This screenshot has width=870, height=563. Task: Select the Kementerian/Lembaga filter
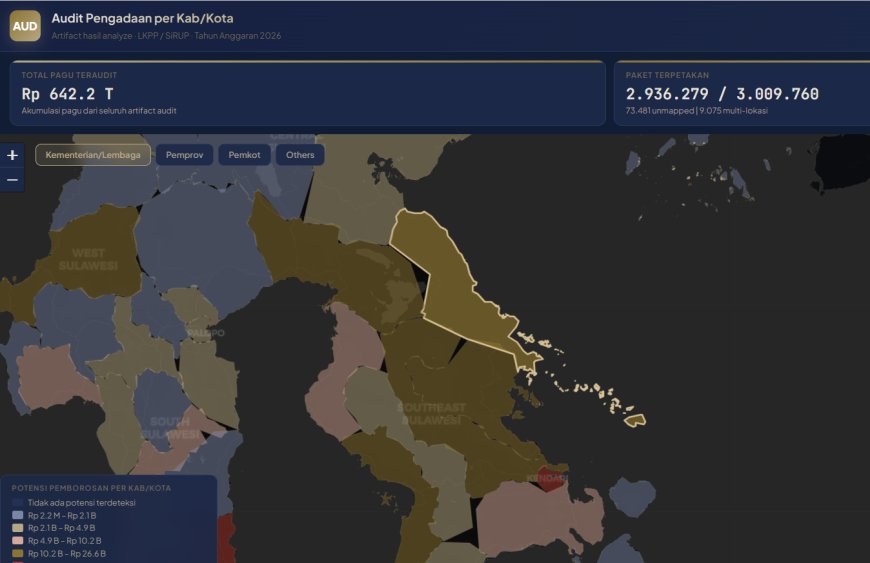93,155
